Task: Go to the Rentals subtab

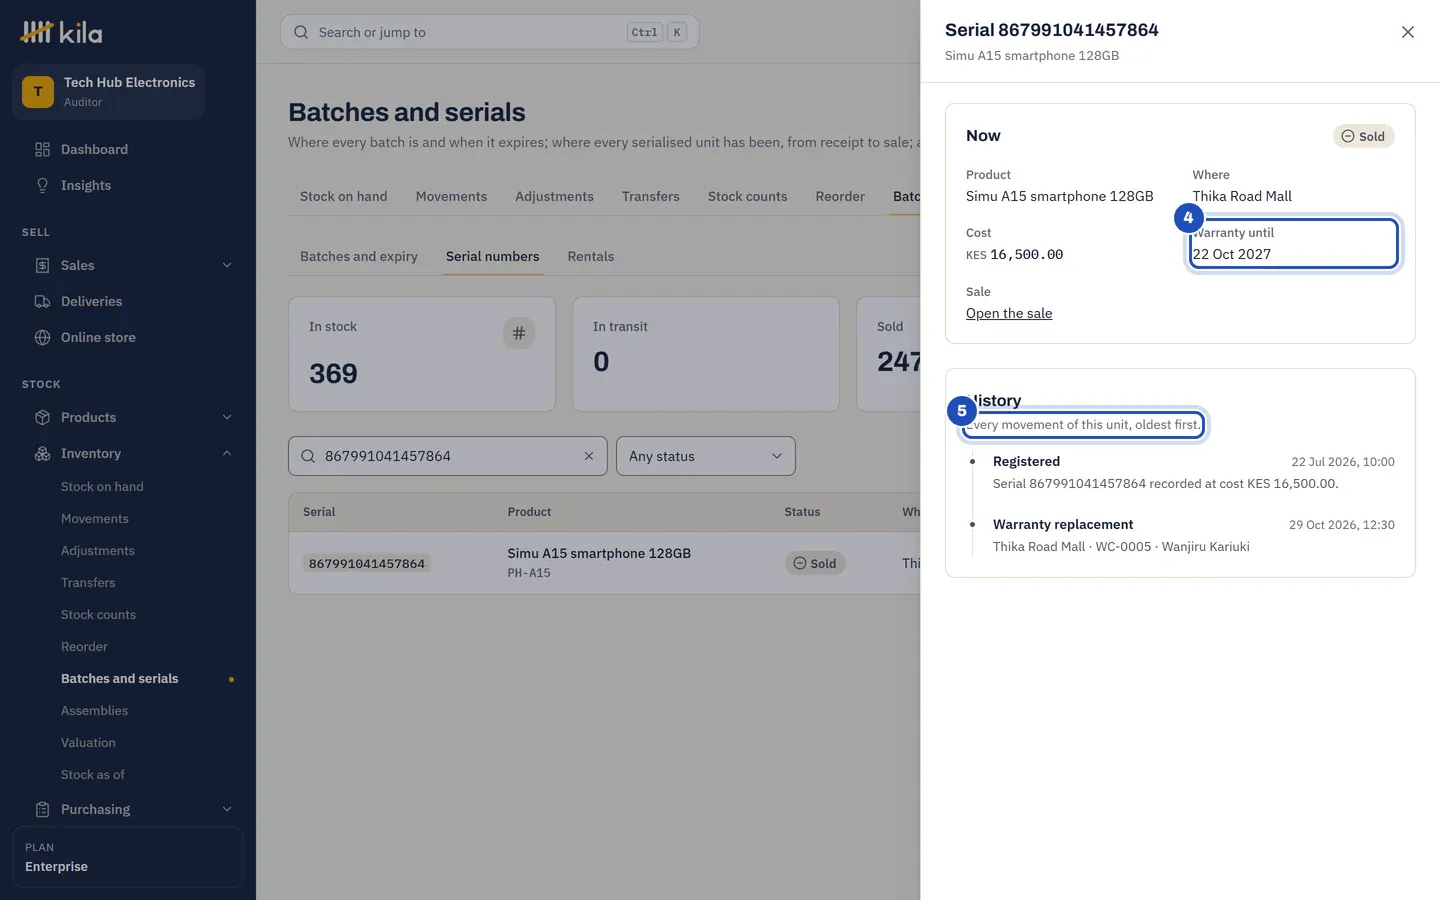Action: pos(591,256)
